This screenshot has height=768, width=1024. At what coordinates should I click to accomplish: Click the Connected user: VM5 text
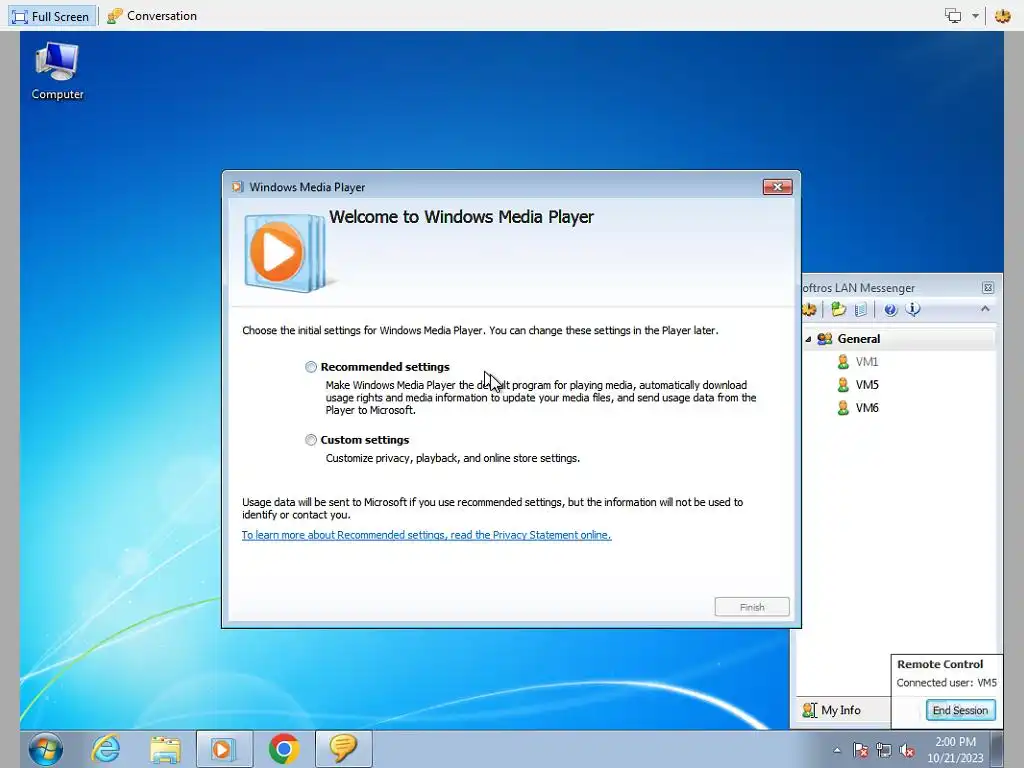tap(946, 682)
